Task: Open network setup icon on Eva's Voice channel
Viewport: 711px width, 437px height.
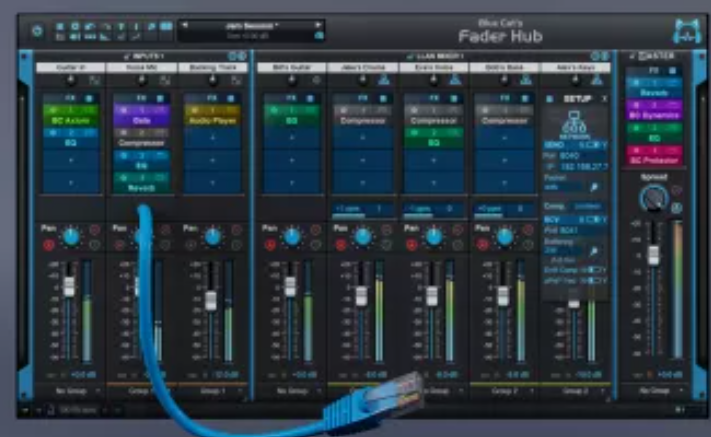Action: coord(455,80)
